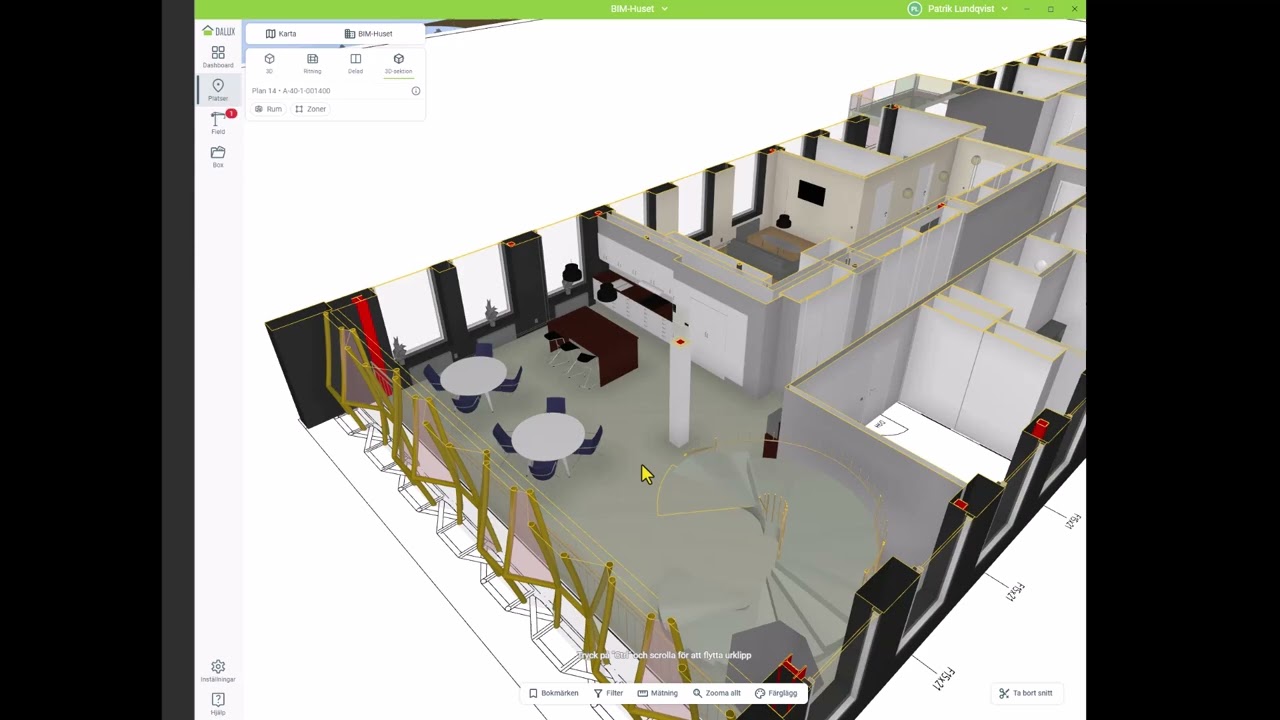Toggle the Zoner zones chip

[311, 109]
